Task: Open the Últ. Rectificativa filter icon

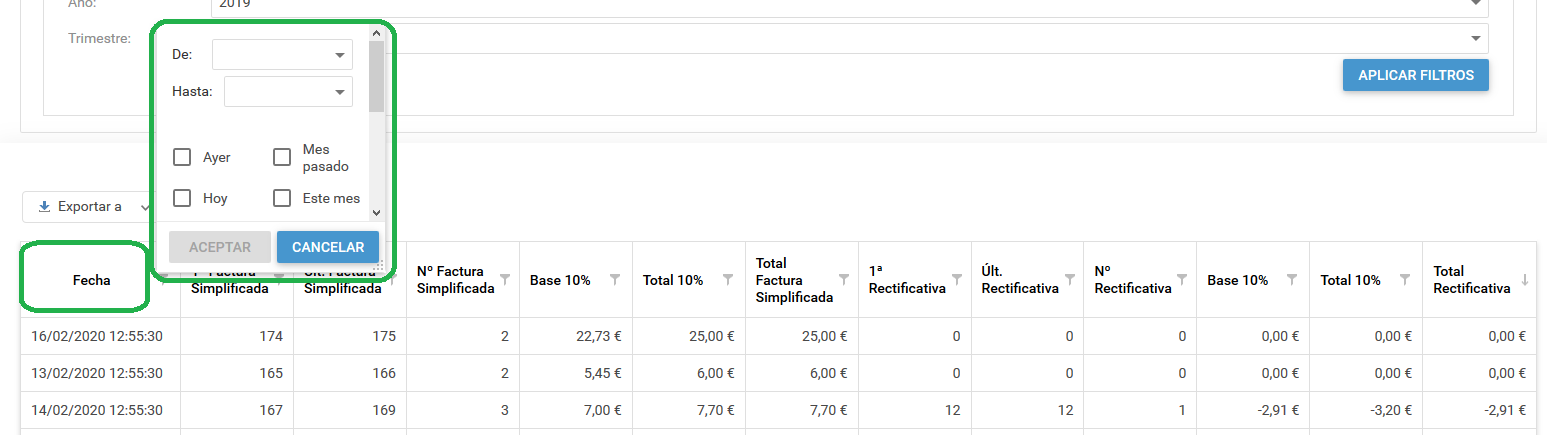Action: pyautogui.click(x=1070, y=279)
